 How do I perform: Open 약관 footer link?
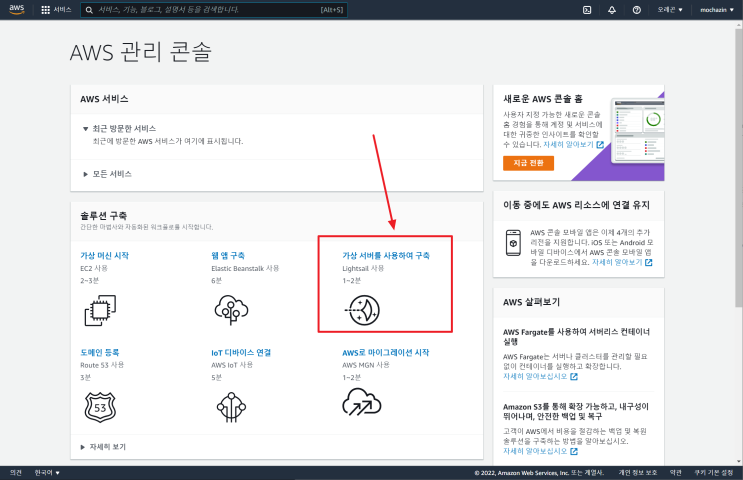click(675, 472)
